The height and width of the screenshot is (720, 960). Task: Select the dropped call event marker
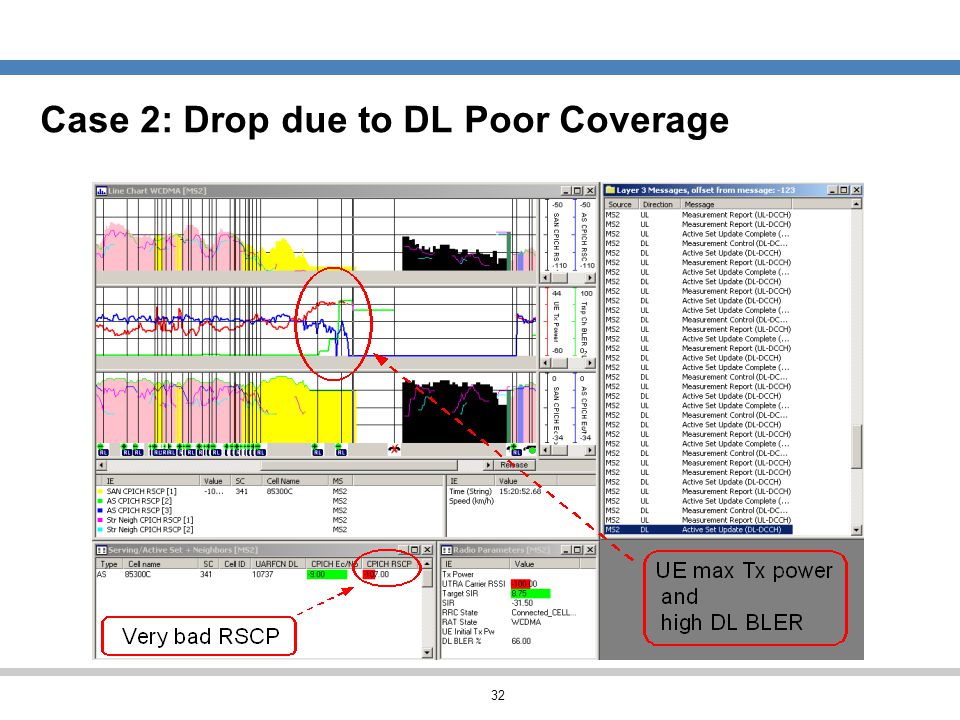click(x=394, y=449)
